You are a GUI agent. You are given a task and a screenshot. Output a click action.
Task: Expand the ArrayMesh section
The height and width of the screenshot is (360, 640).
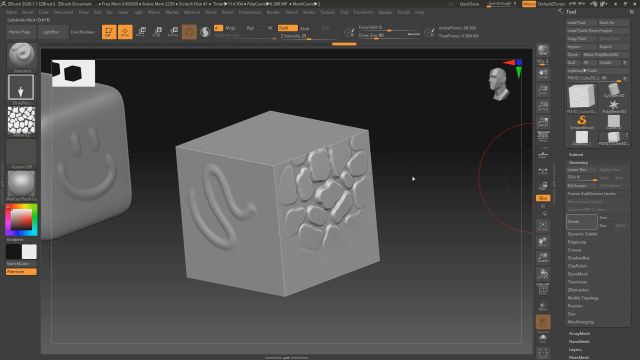pos(579,333)
